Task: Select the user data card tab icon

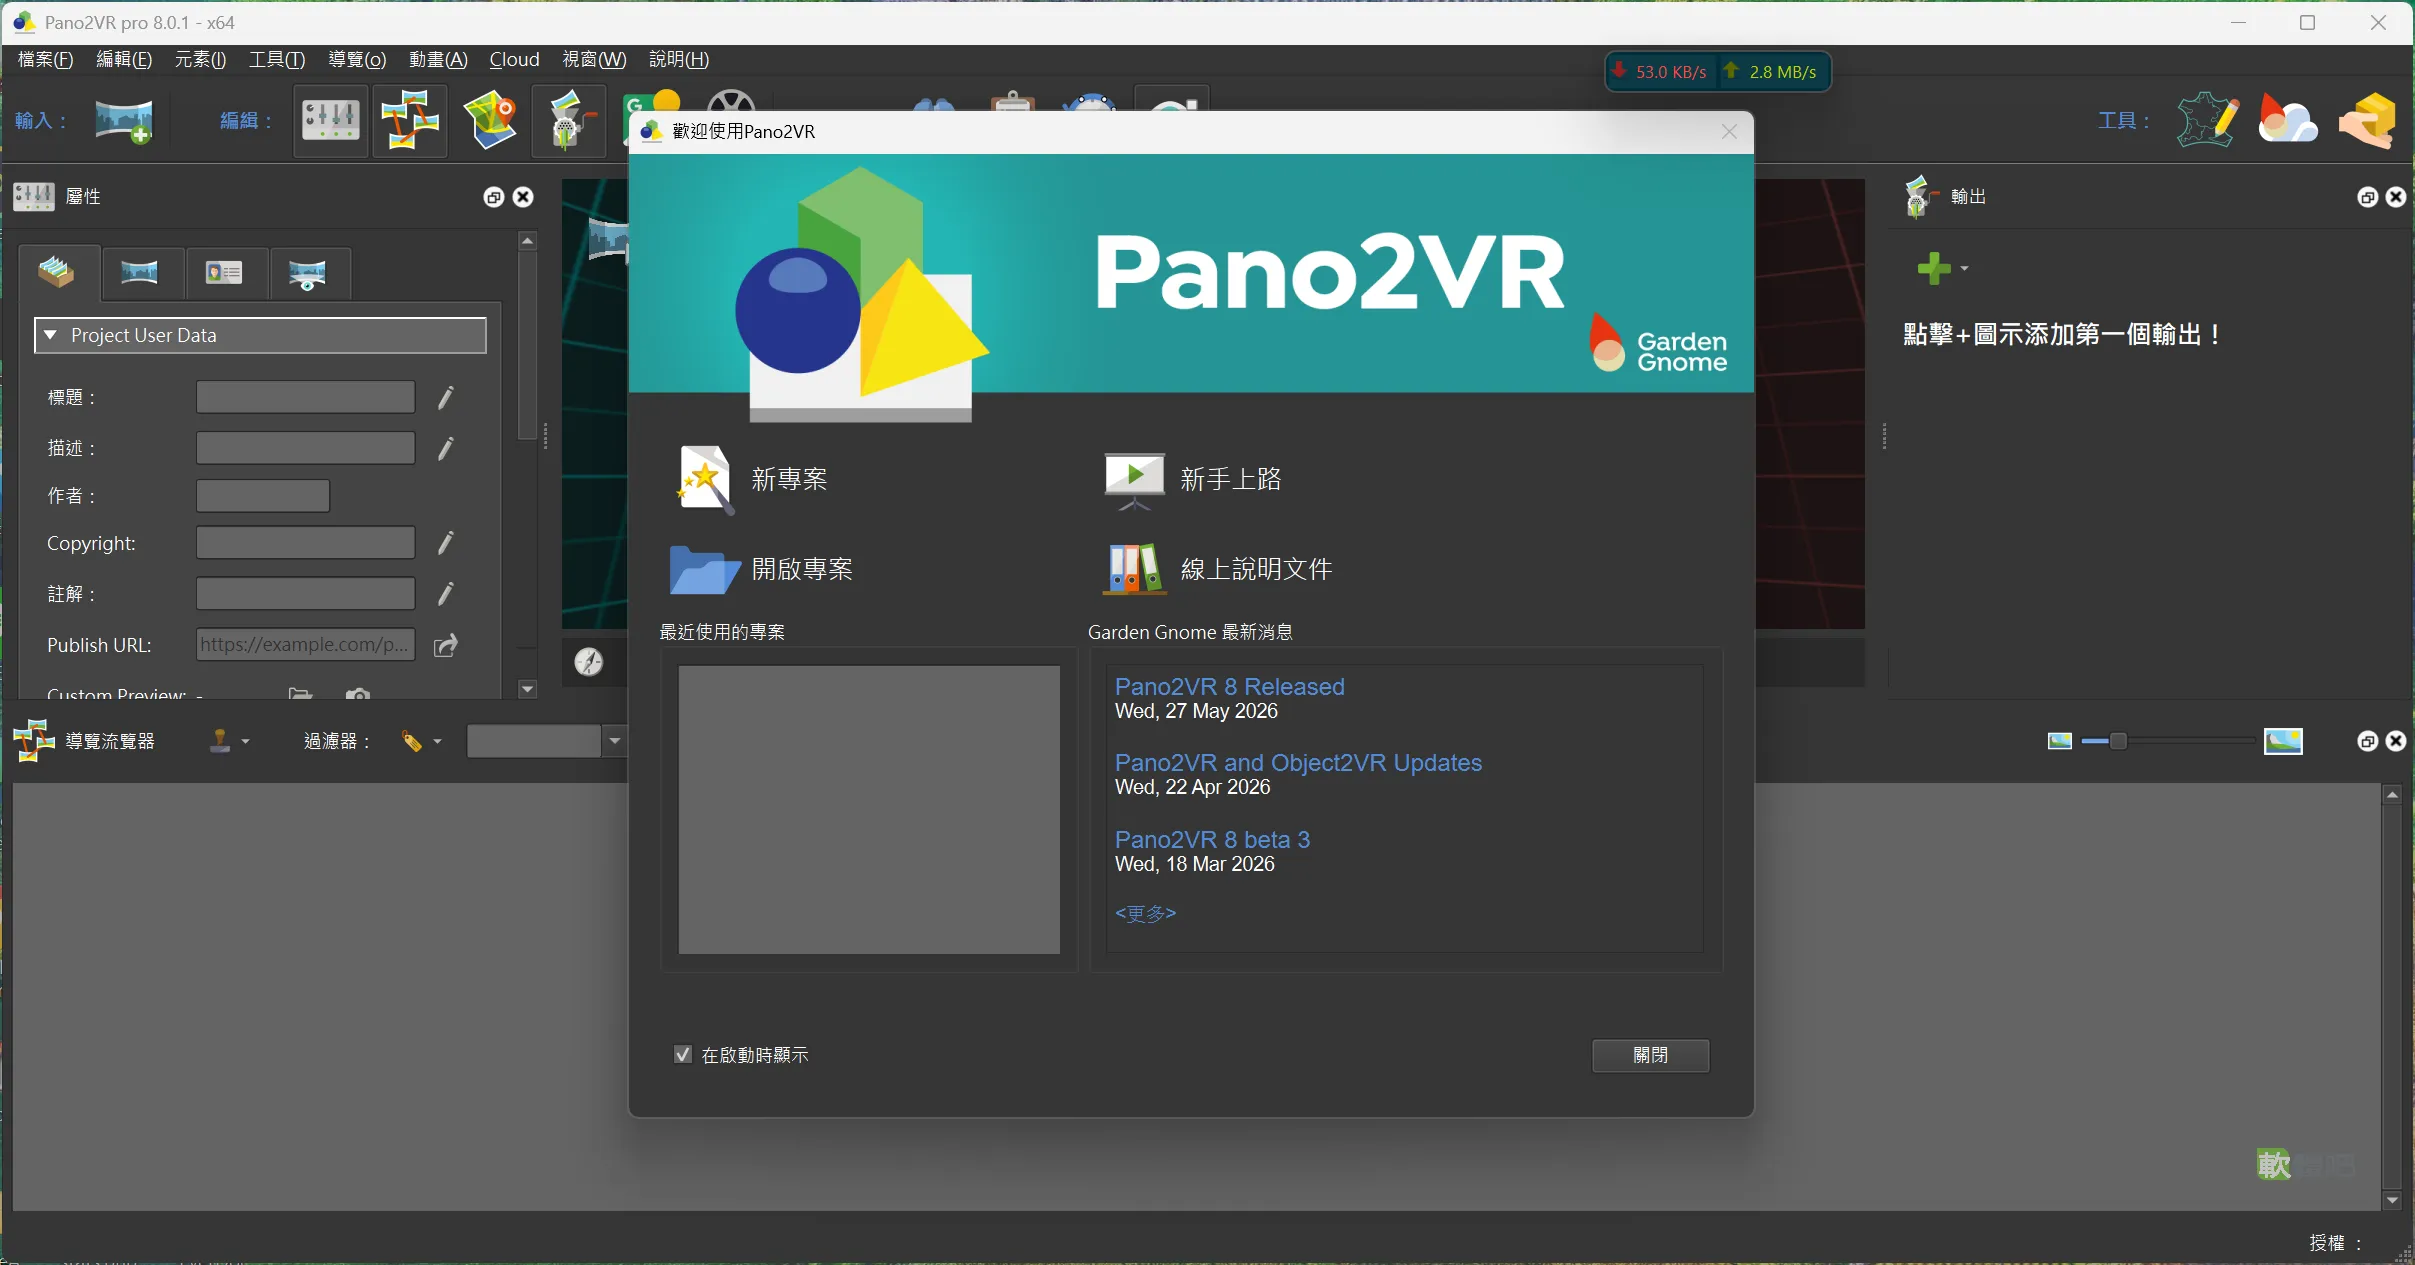Action: (224, 272)
